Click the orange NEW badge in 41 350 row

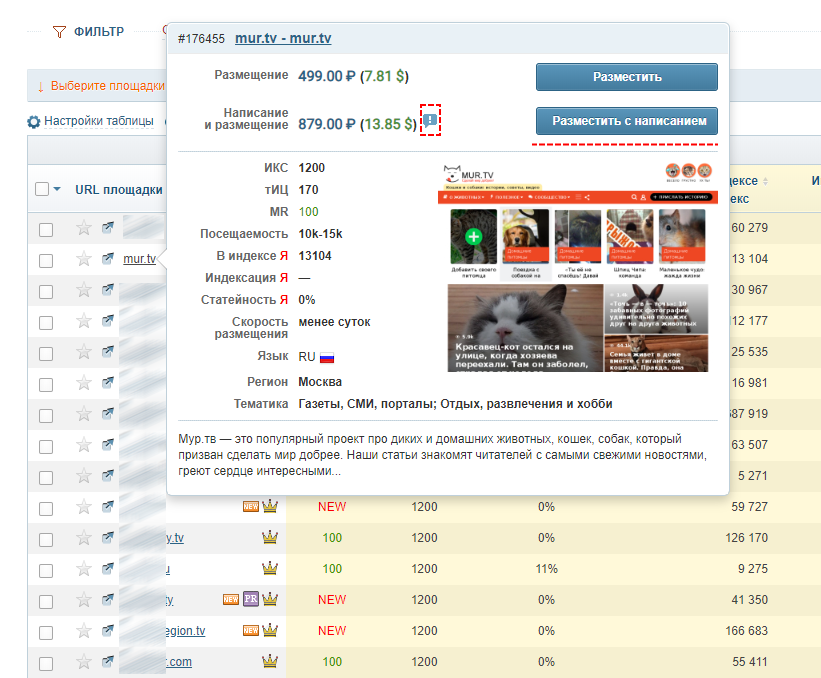coord(231,599)
